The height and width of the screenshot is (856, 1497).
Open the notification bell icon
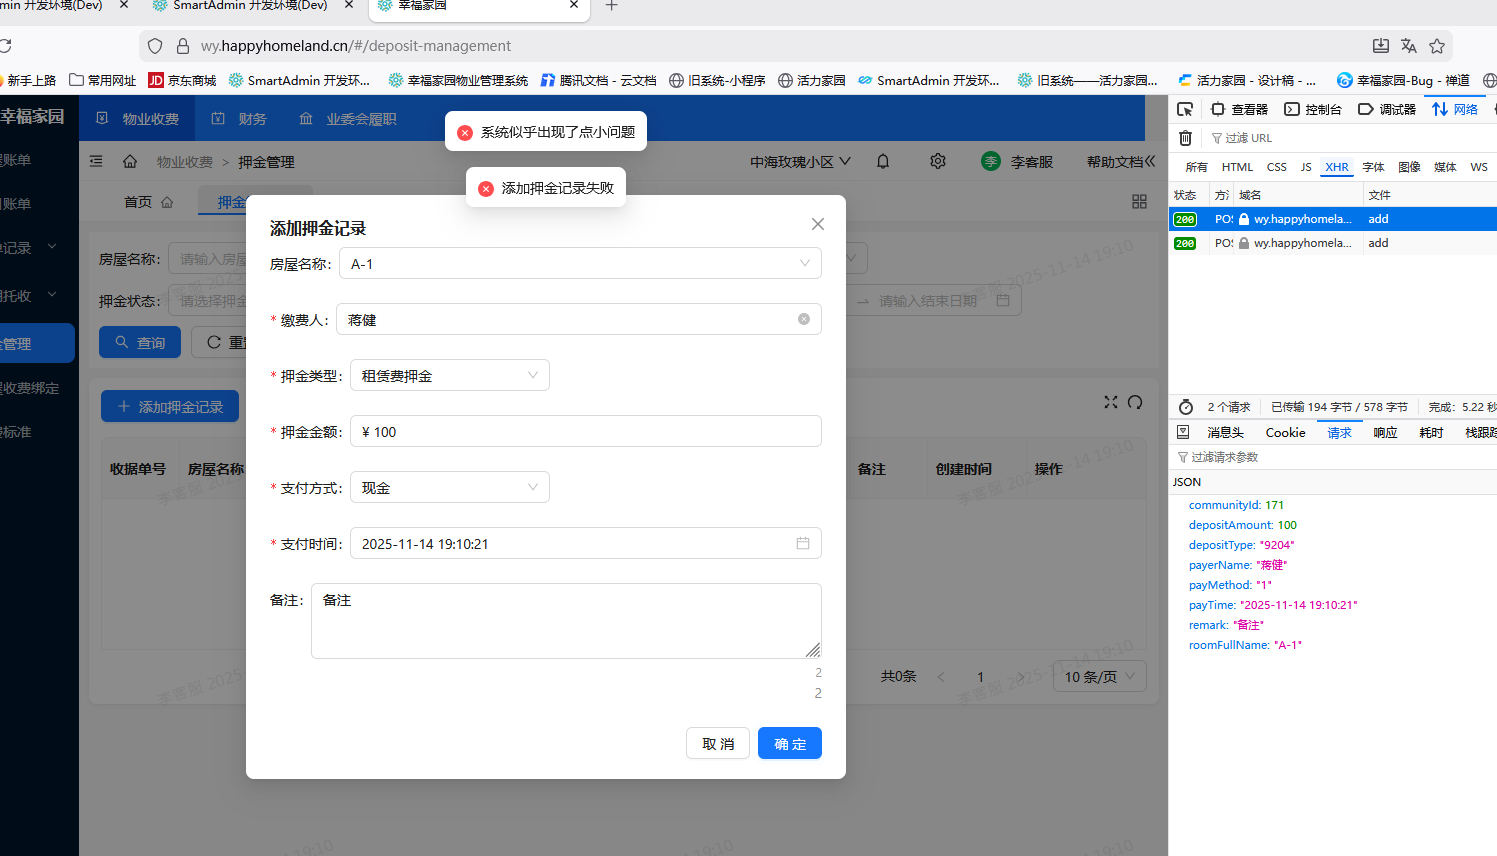click(x=882, y=161)
